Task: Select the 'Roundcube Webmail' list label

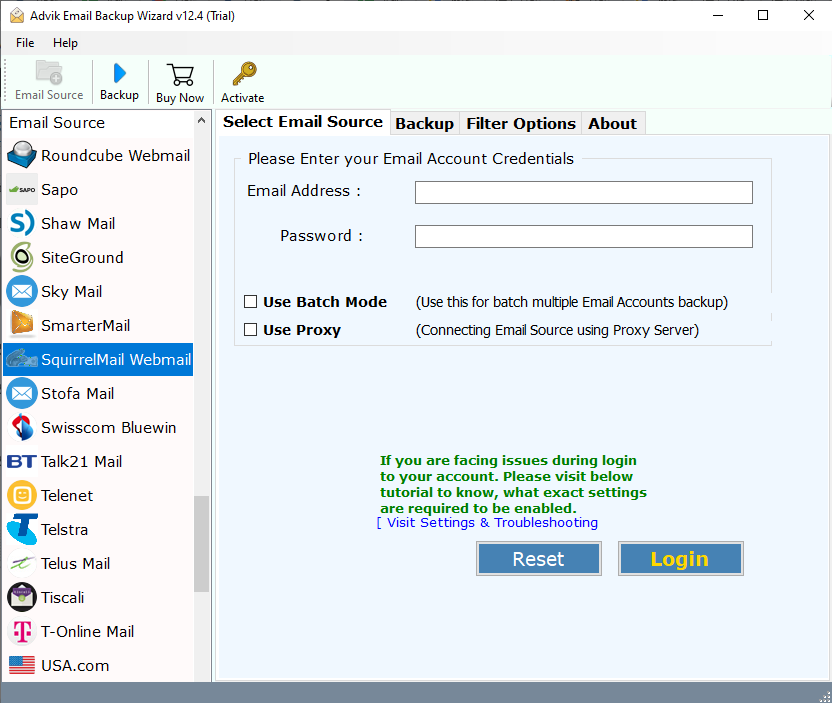Action: 116,155
